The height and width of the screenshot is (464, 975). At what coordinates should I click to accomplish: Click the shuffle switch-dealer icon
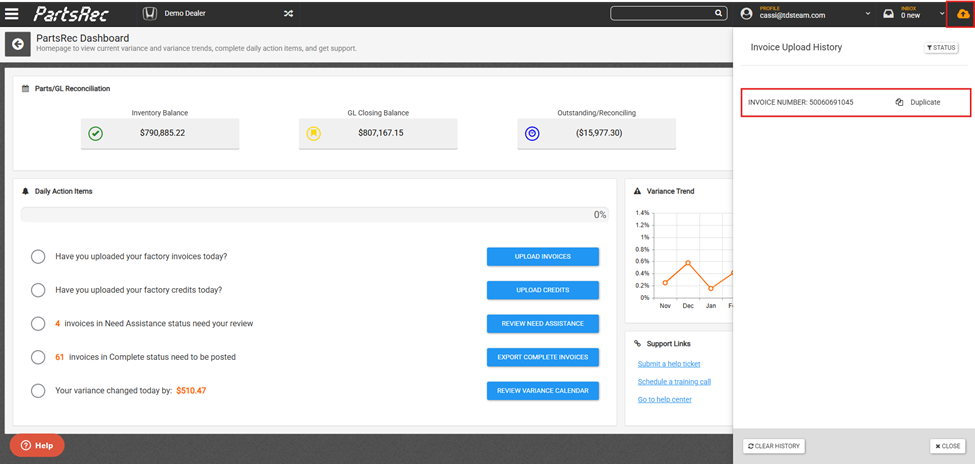289,14
